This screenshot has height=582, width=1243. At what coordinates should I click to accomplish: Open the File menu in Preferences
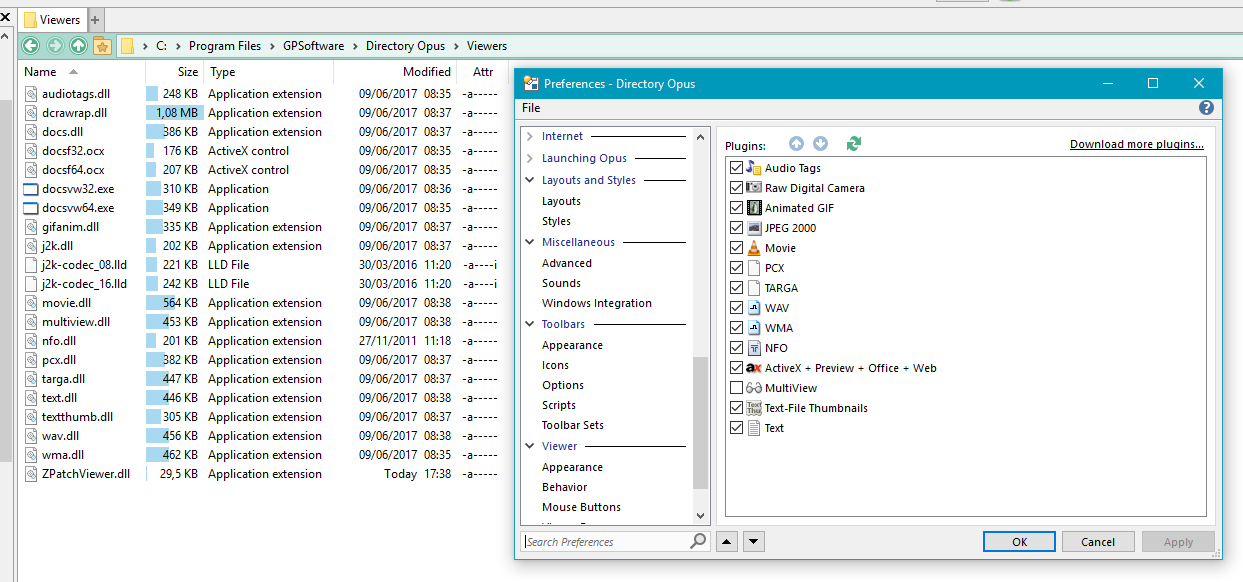pyautogui.click(x=531, y=108)
